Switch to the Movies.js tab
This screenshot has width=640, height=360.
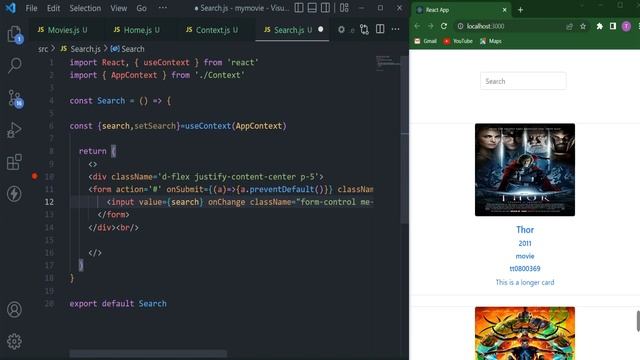tap(62, 30)
